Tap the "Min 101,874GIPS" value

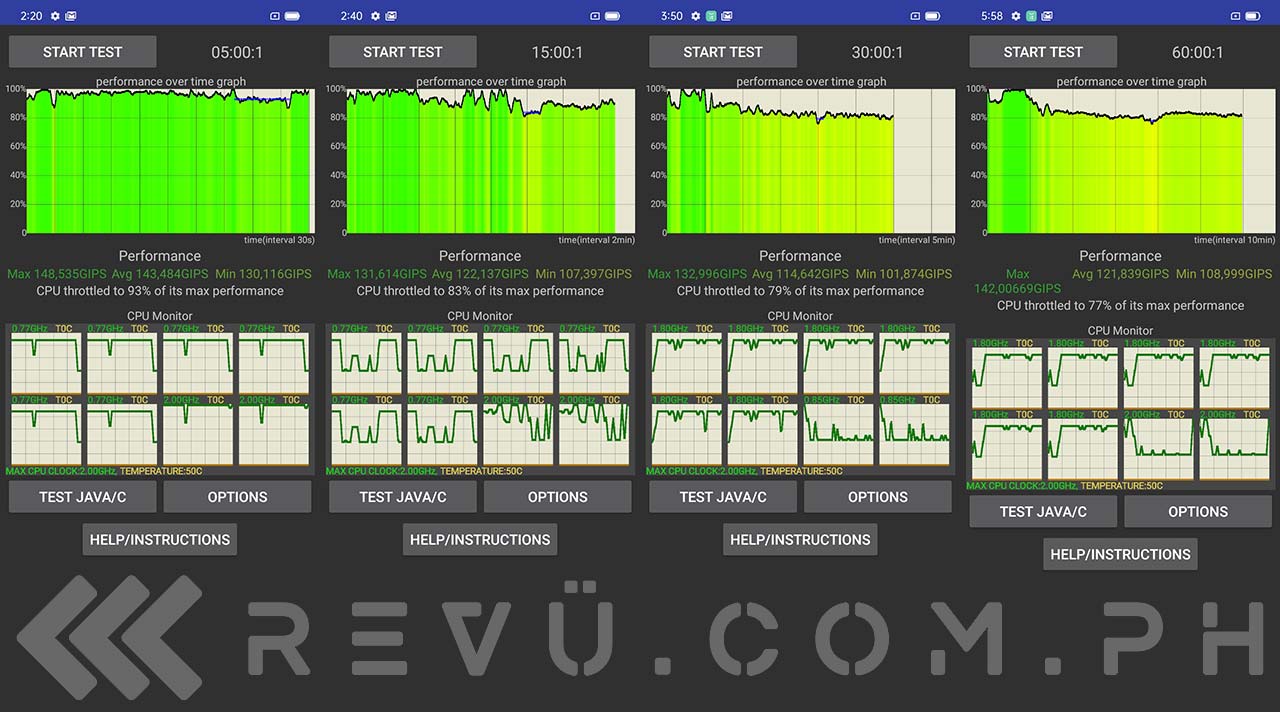[904, 274]
